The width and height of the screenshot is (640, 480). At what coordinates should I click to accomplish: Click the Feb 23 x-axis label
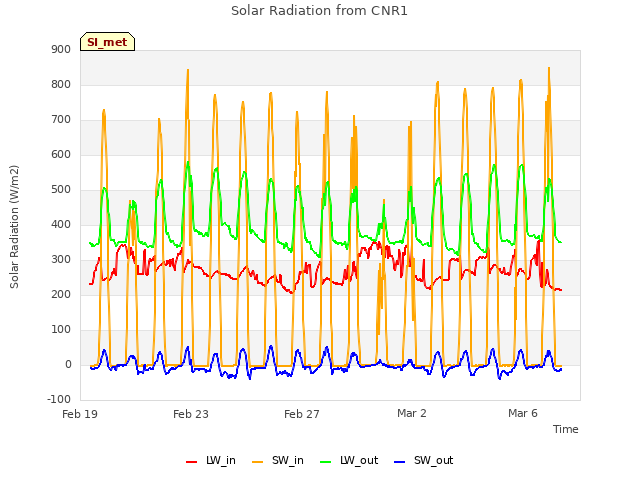click(x=191, y=414)
